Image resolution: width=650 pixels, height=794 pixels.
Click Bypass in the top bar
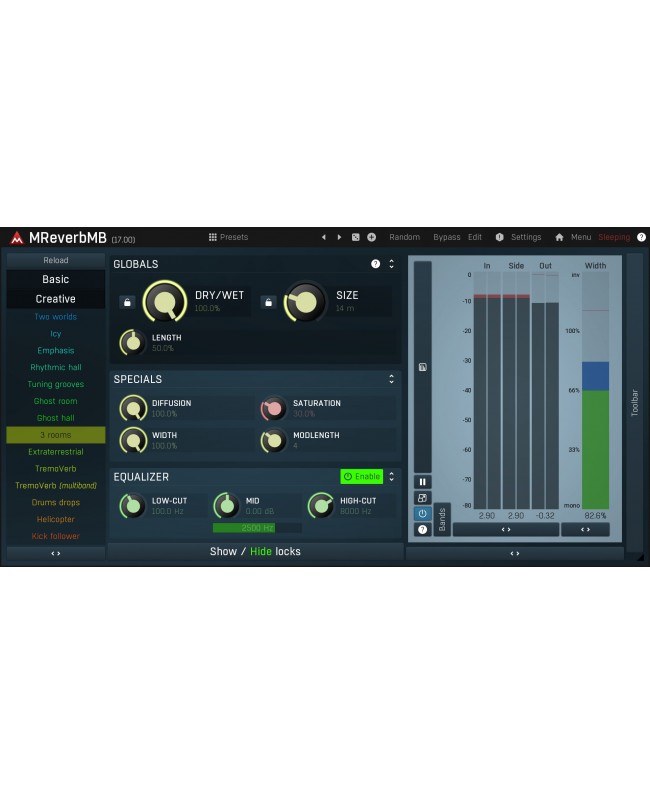tap(446, 237)
